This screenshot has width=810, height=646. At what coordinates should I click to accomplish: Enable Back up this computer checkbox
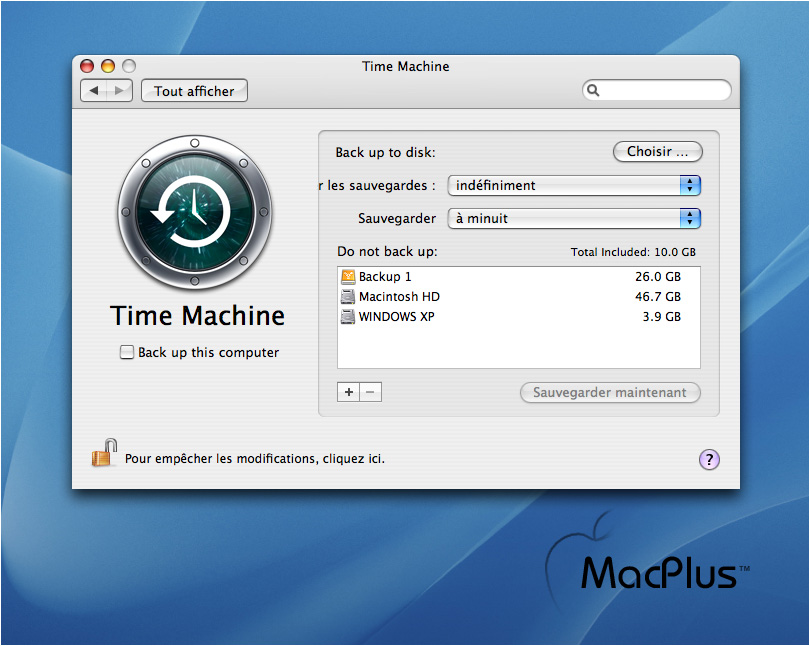(x=127, y=352)
